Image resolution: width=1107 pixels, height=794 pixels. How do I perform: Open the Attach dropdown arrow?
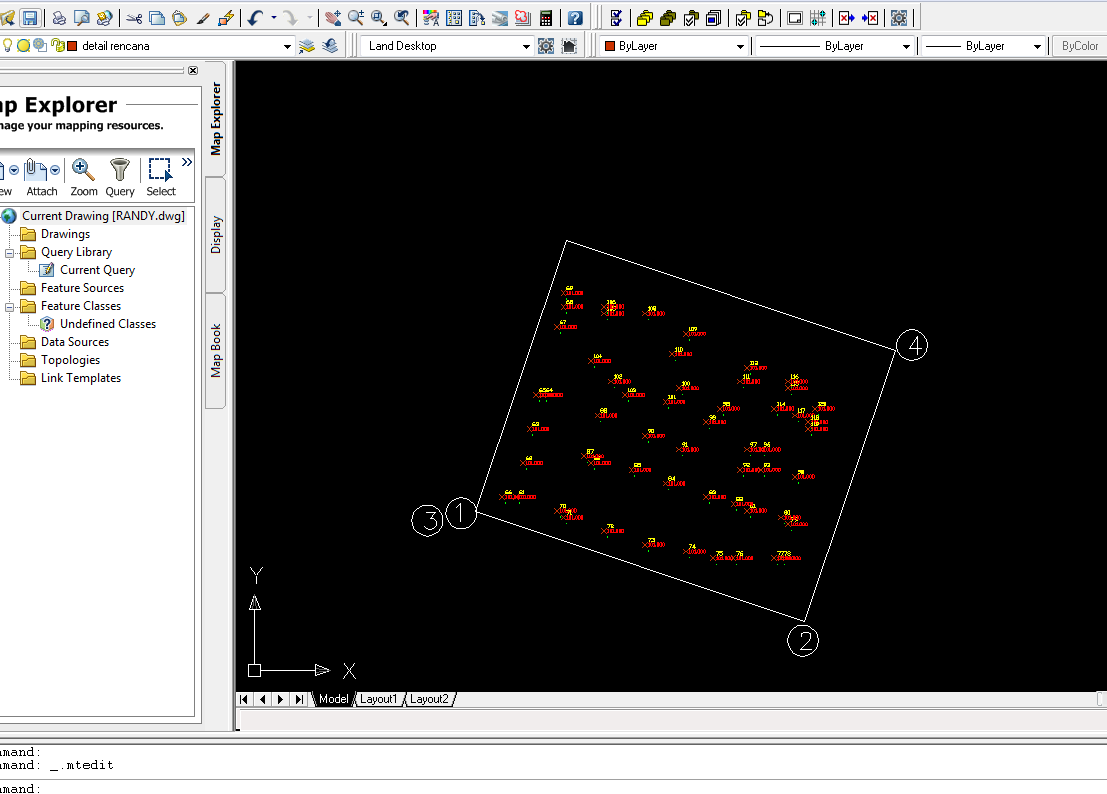point(55,170)
